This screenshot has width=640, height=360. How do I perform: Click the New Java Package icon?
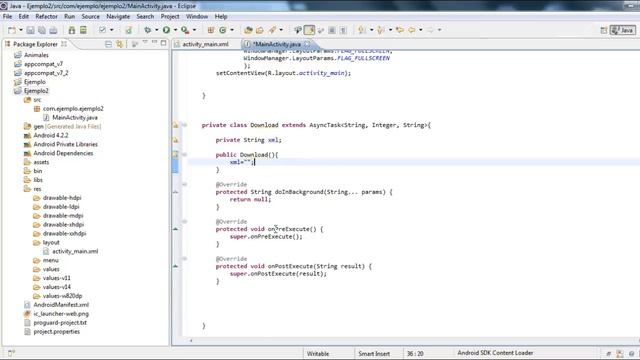pyautogui.click(x=211, y=30)
